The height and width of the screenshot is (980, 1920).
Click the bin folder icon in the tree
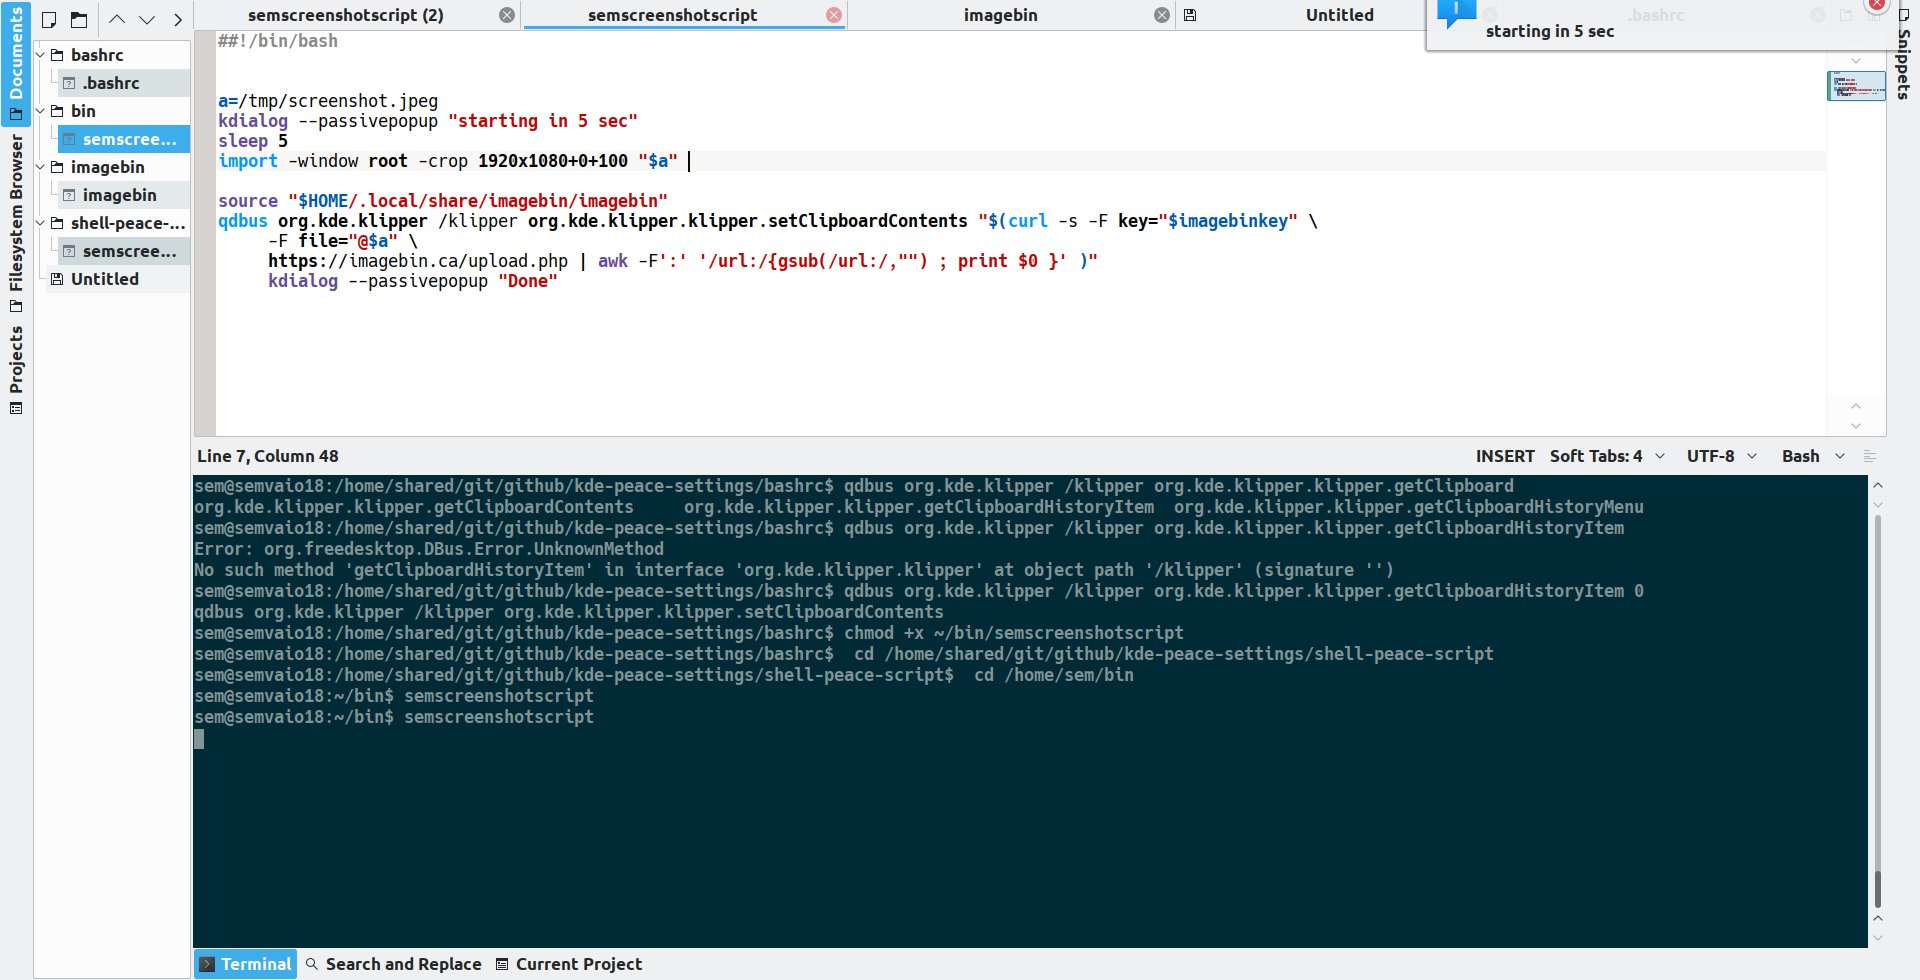(57, 111)
